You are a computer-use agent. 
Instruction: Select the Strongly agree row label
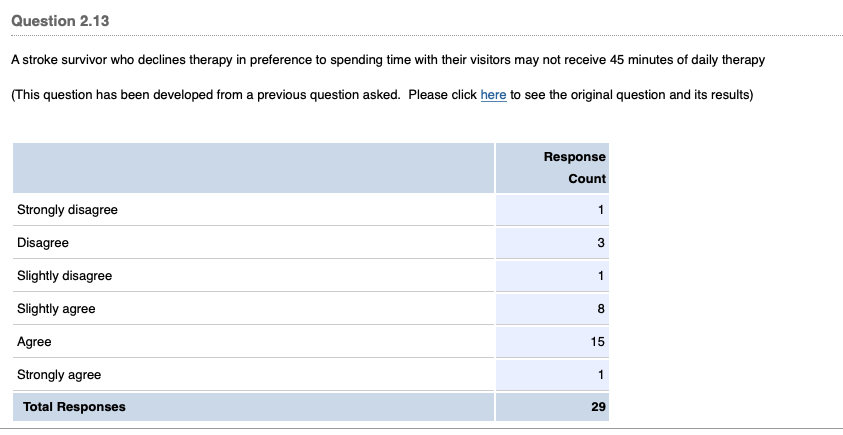coord(59,375)
